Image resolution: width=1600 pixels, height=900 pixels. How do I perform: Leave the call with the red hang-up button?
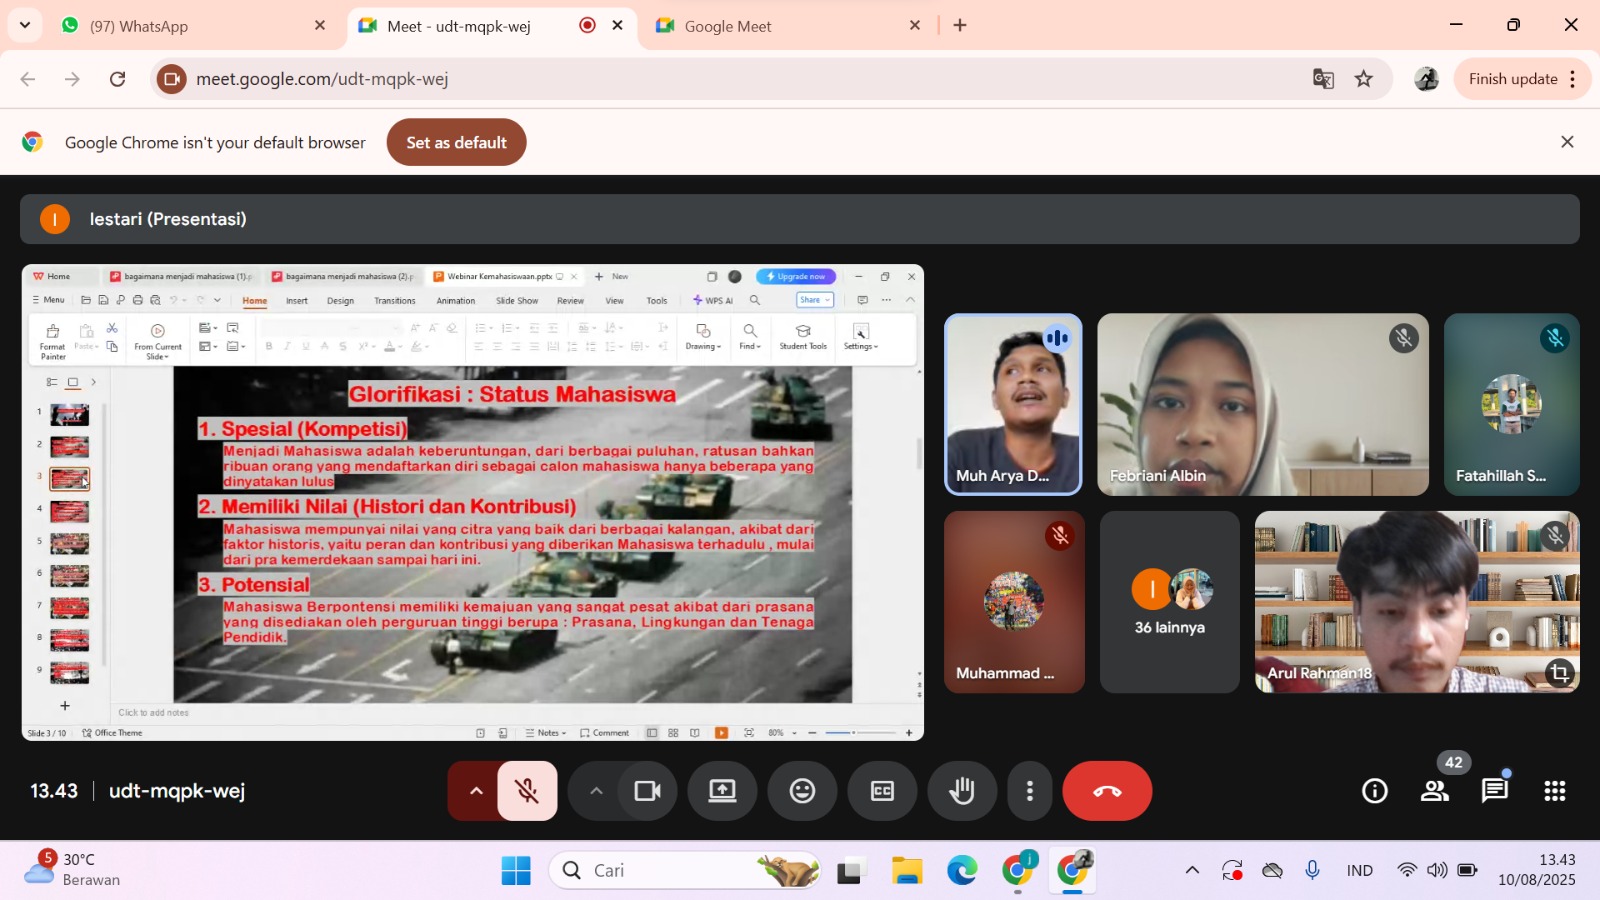pos(1107,791)
